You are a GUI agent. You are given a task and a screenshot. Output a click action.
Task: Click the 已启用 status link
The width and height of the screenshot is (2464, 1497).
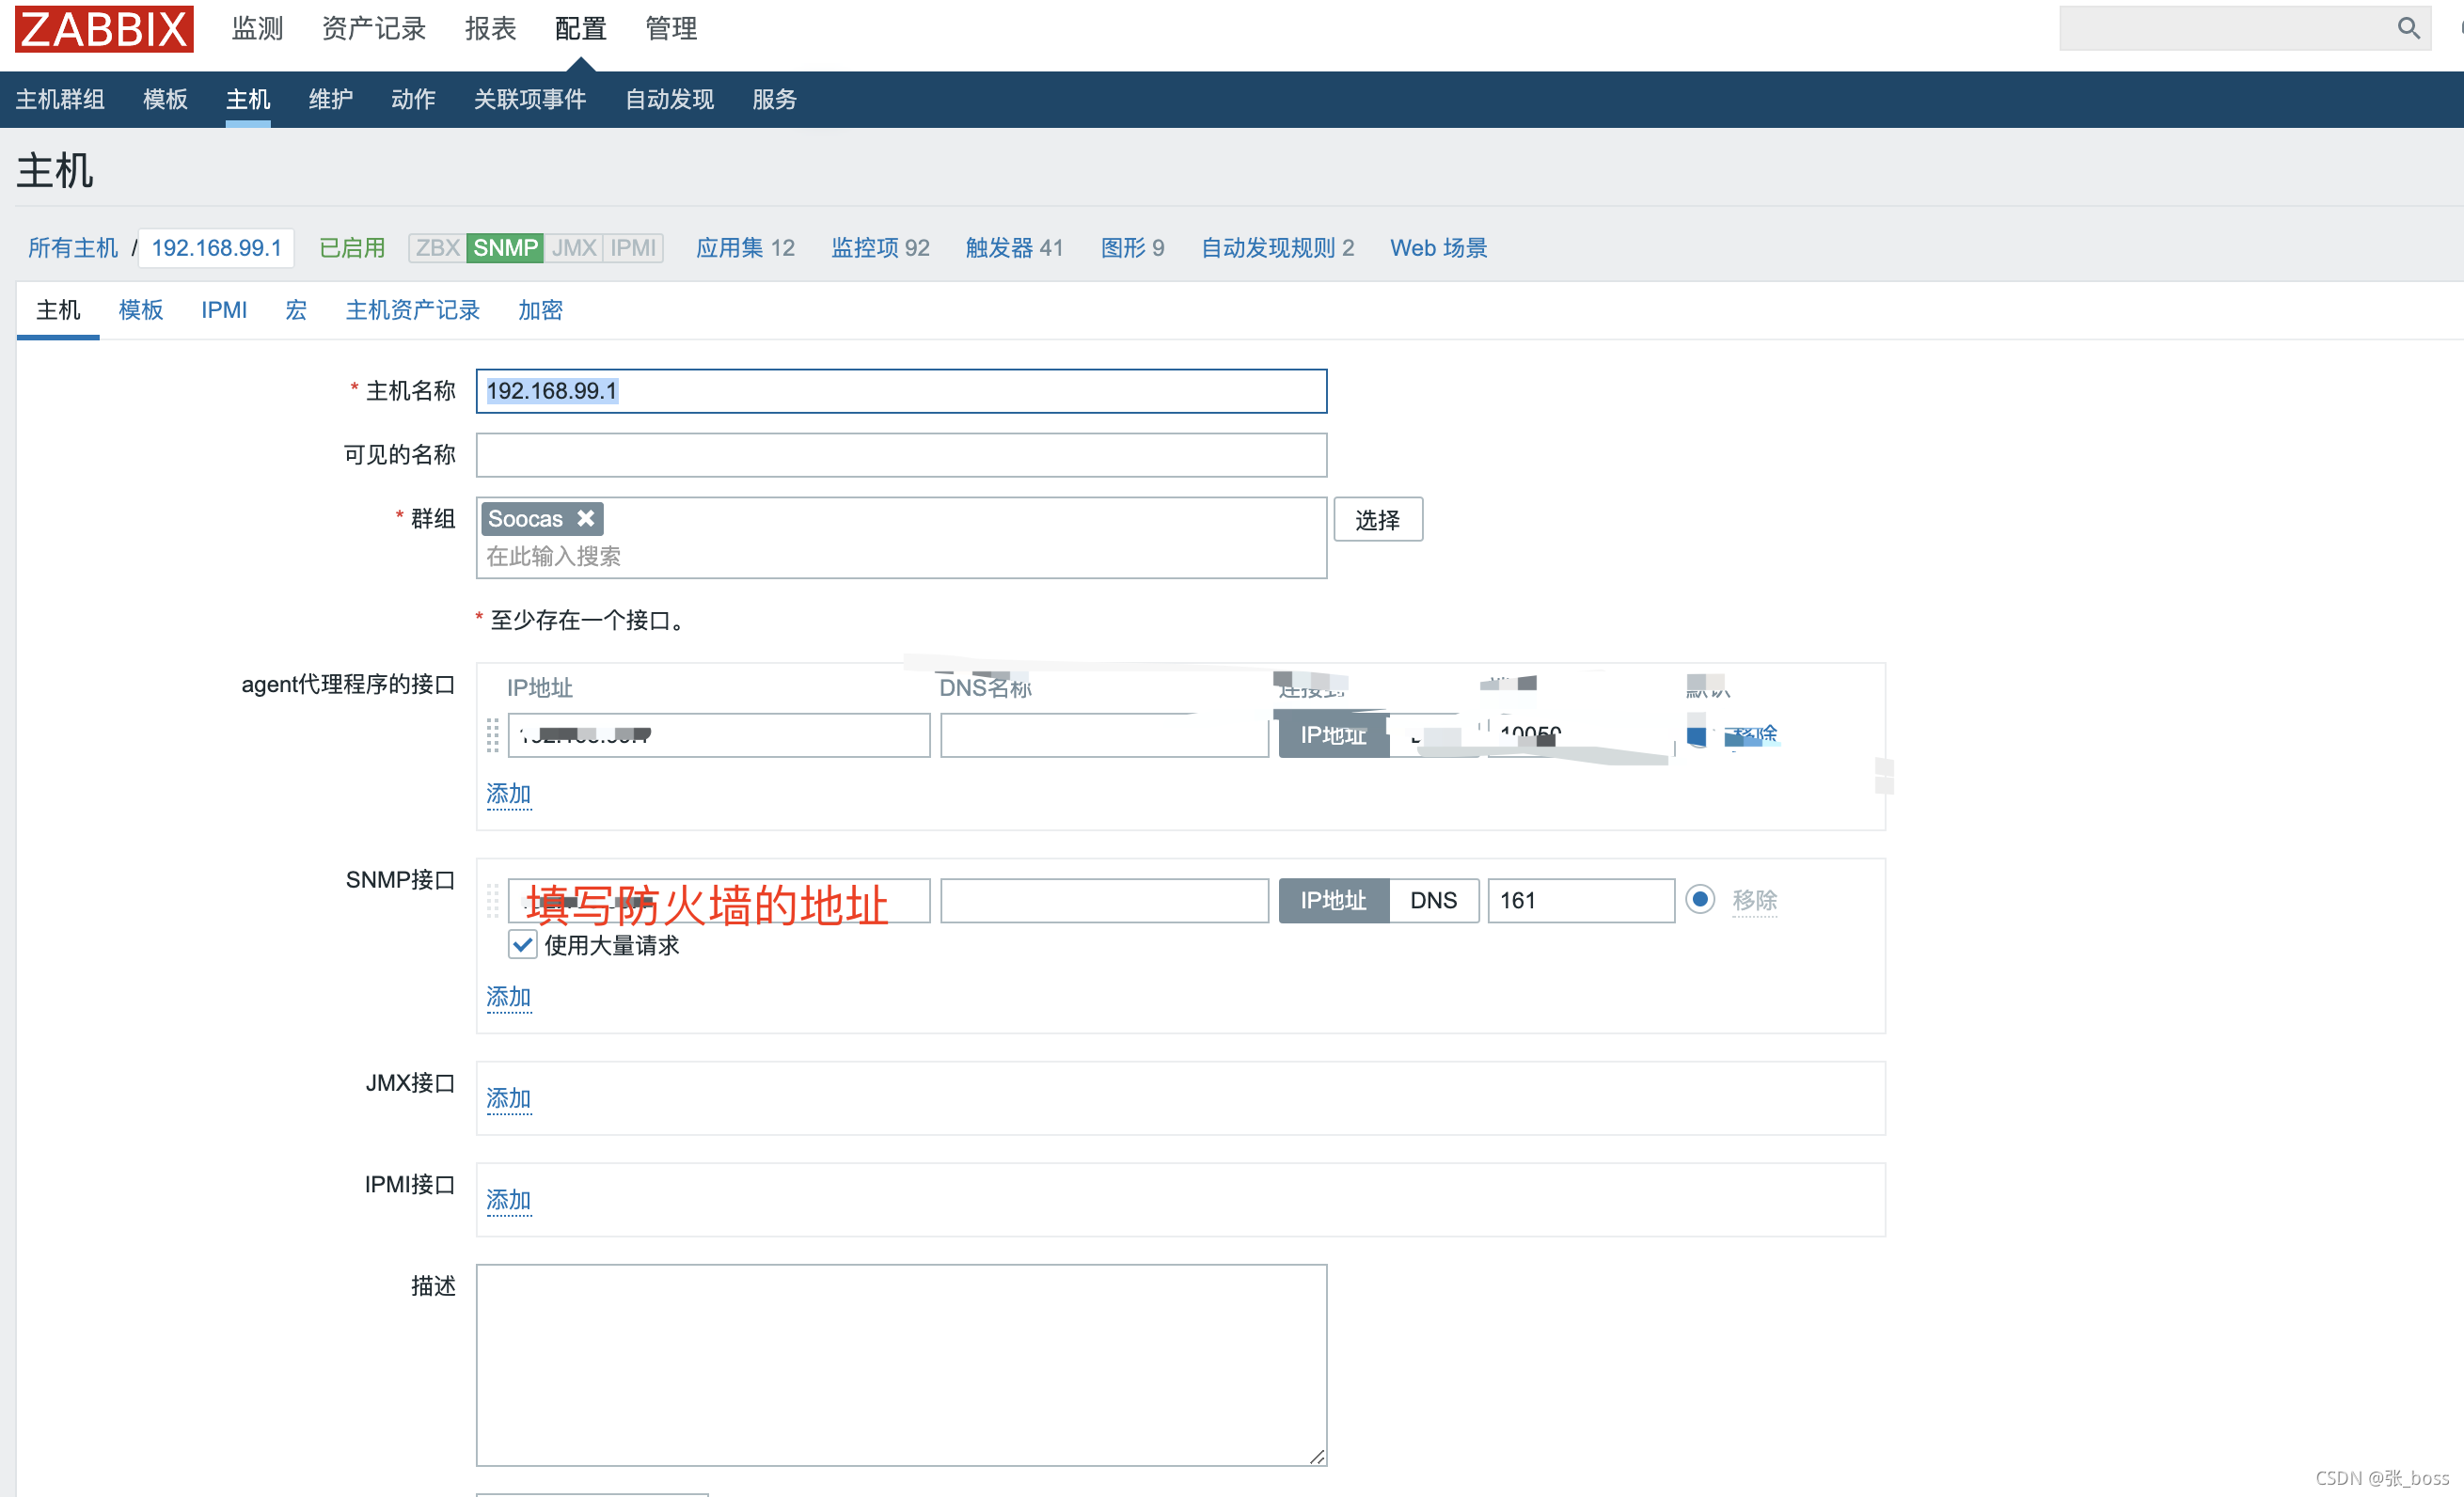[x=352, y=247]
